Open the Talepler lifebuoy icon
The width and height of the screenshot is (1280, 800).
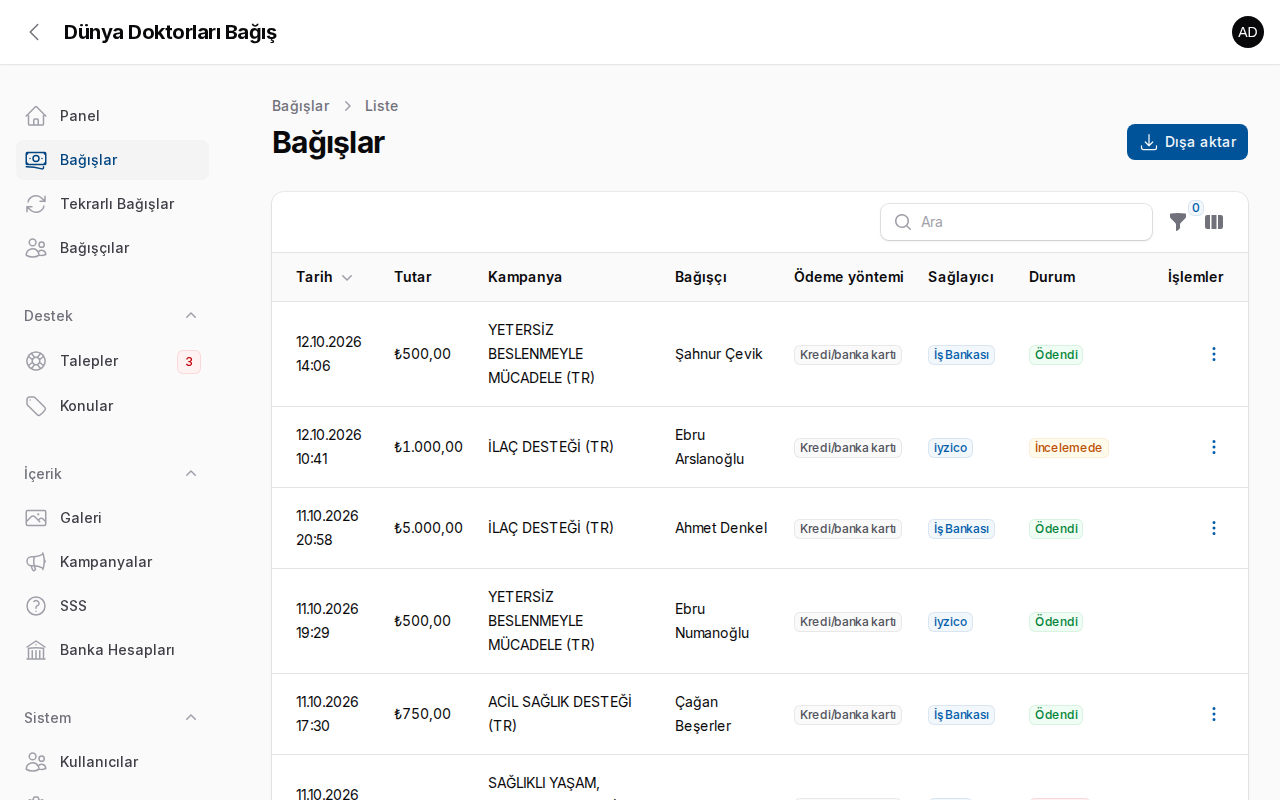point(36,361)
